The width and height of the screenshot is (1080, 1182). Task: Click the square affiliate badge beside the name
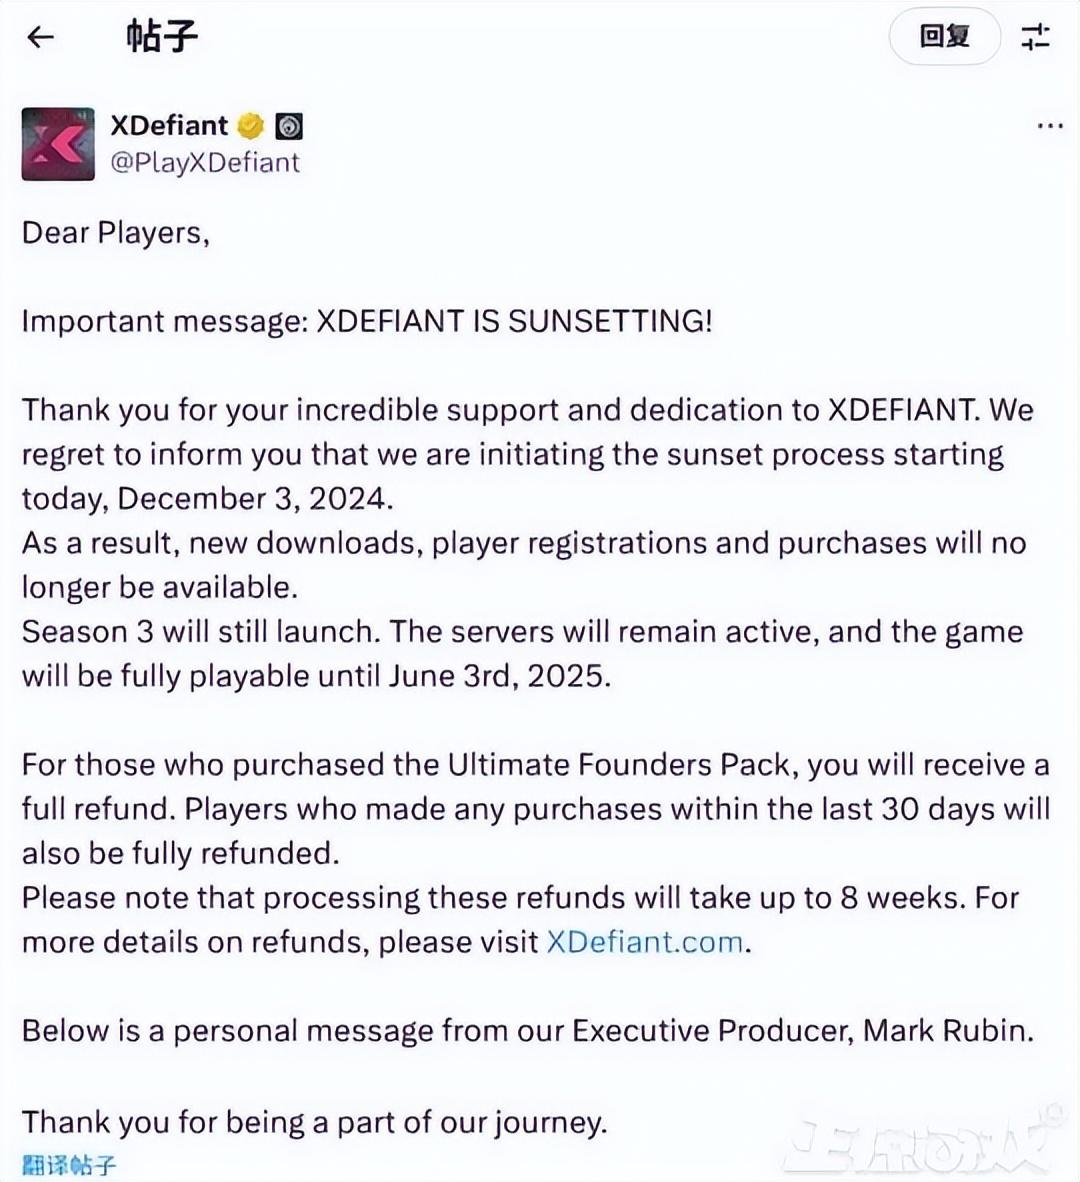[x=289, y=126]
